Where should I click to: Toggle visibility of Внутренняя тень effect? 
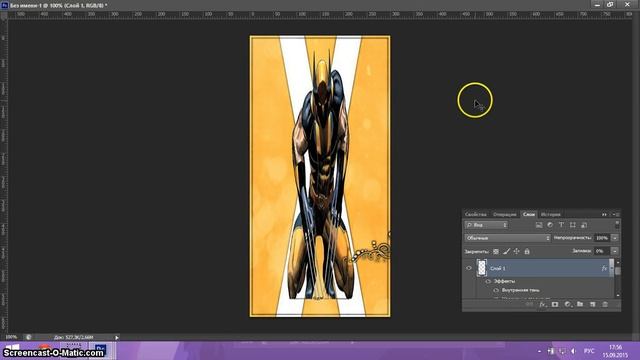[496, 290]
